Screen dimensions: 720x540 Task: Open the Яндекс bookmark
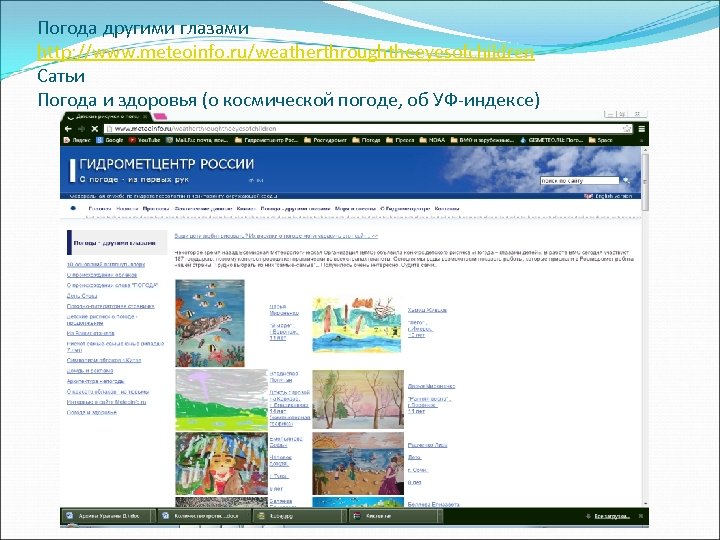tap(77, 140)
